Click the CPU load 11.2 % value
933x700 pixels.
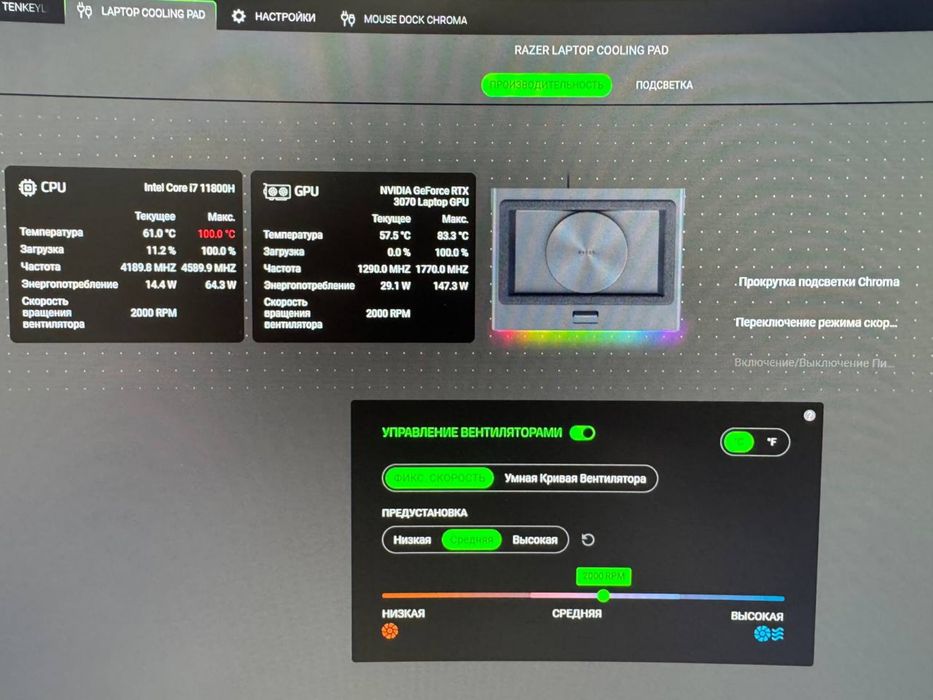pyautogui.click(x=161, y=251)
